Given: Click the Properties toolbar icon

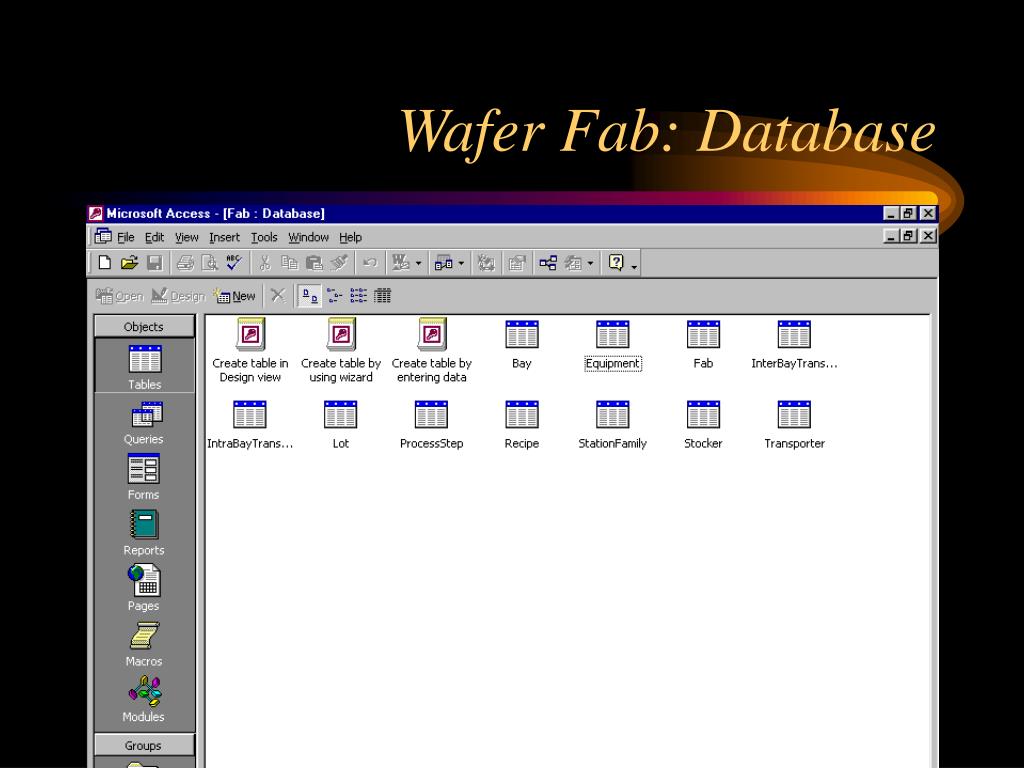Looking at the screenshot, I should [x=517, y=263].
